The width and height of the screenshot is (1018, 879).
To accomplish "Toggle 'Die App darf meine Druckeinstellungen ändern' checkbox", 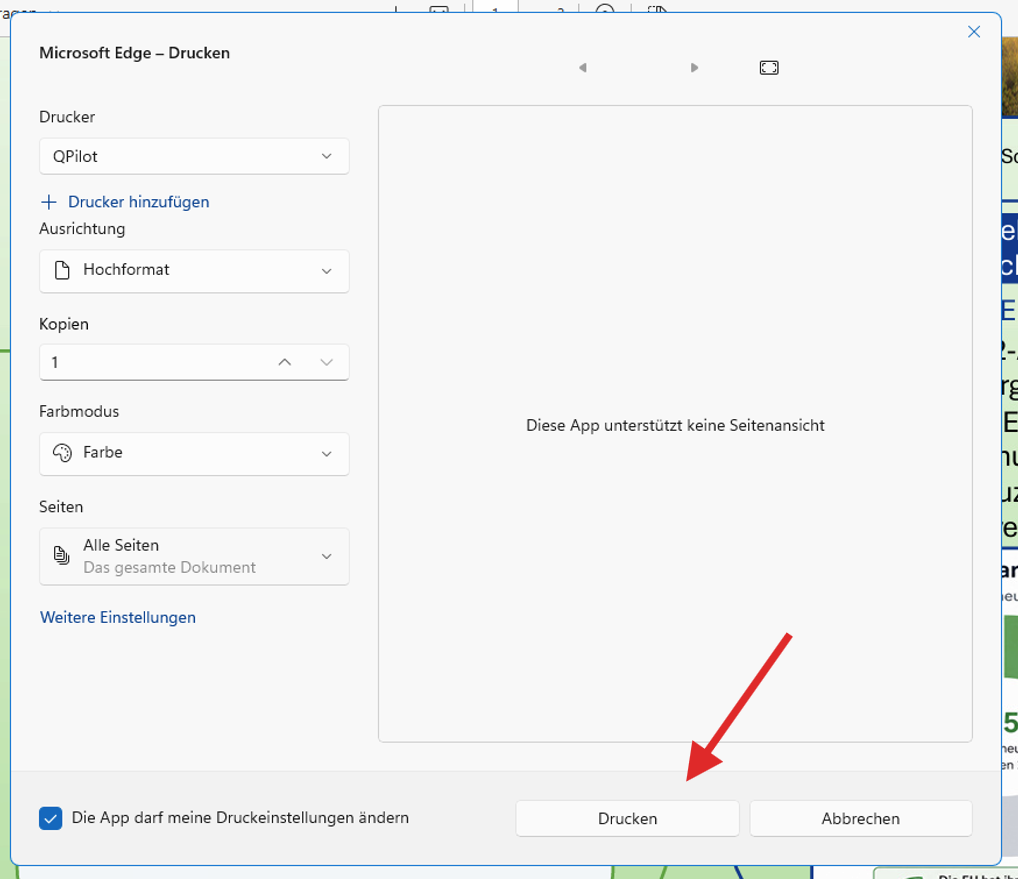I will point(51,819).
